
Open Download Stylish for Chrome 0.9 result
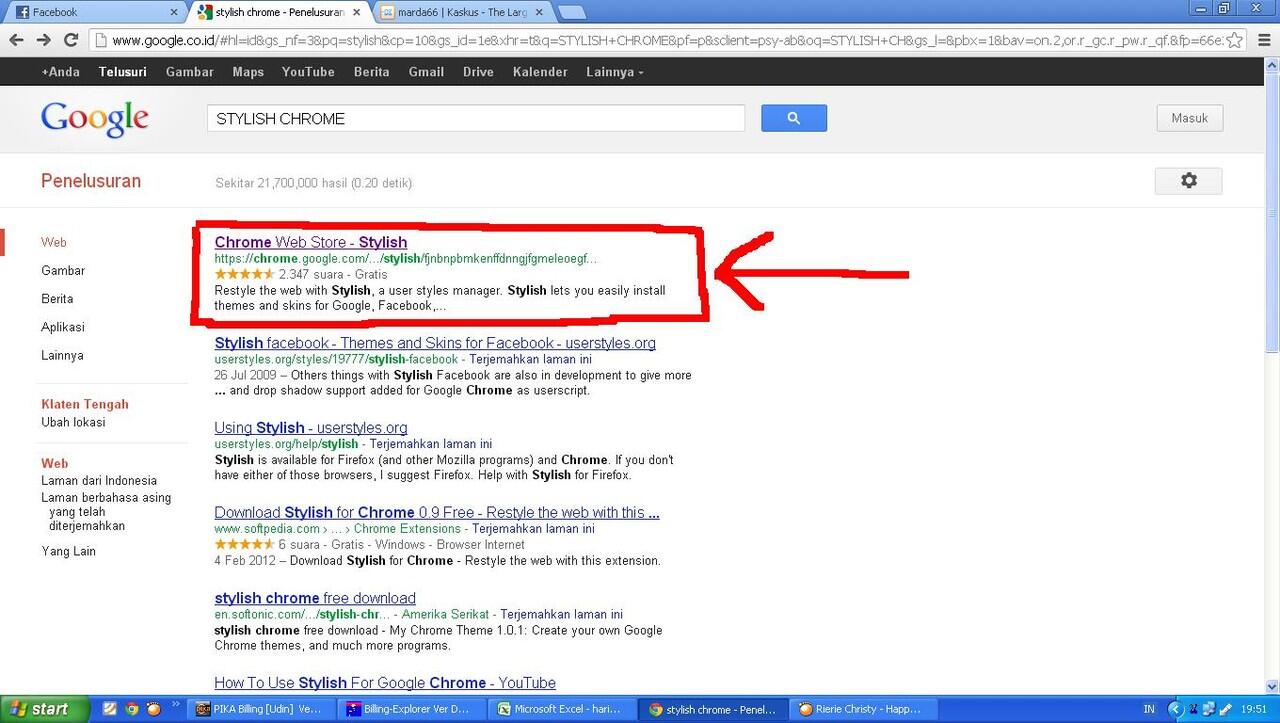[437, 513]
